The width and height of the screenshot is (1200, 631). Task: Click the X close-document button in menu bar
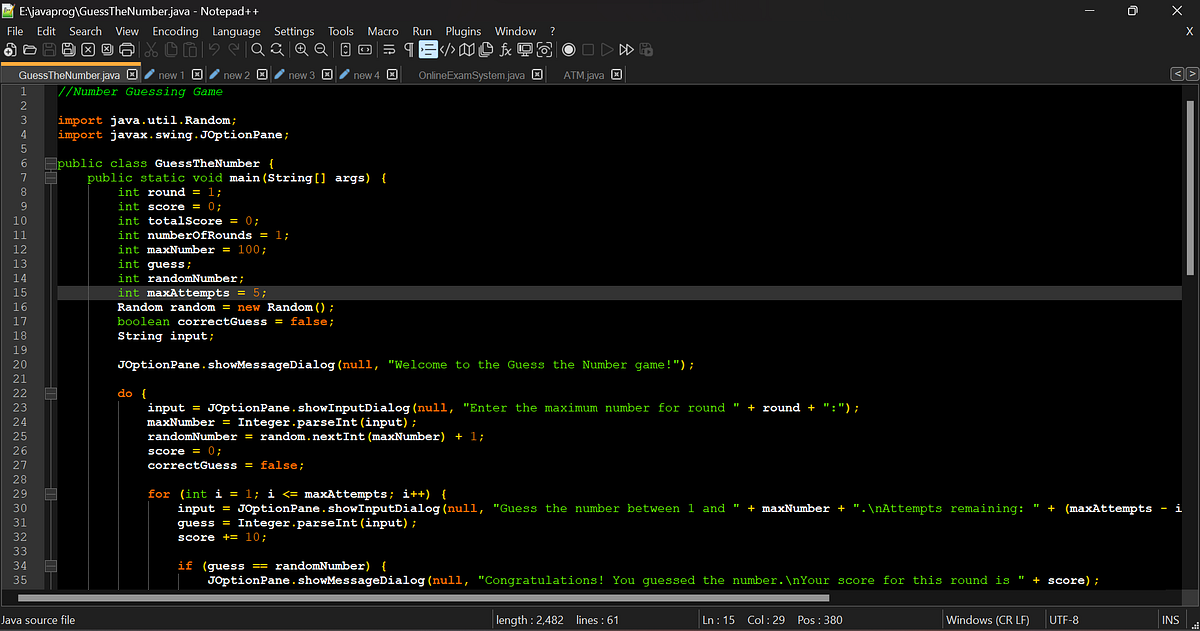(x=1189, y=31)
